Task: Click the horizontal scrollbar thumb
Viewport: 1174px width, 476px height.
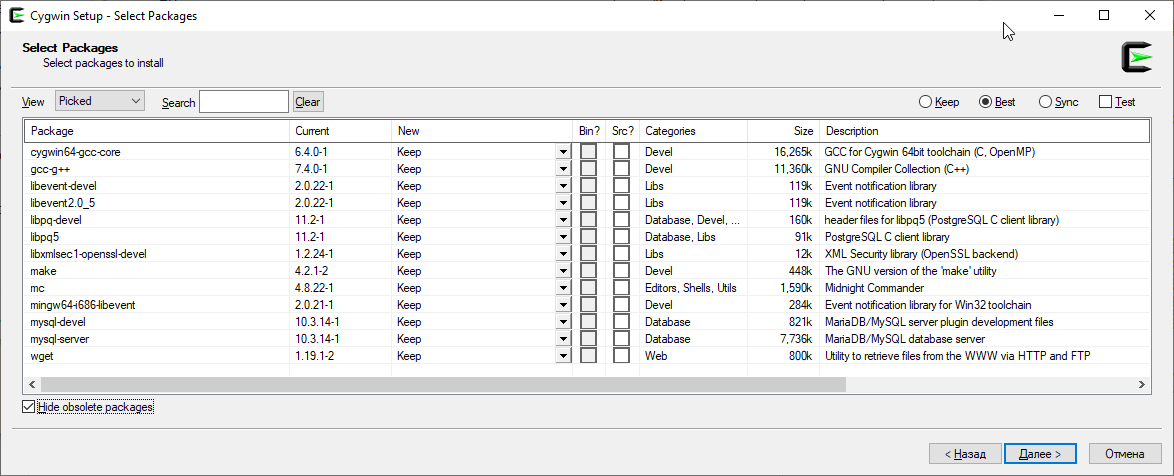Action: (x=442, y=384)
